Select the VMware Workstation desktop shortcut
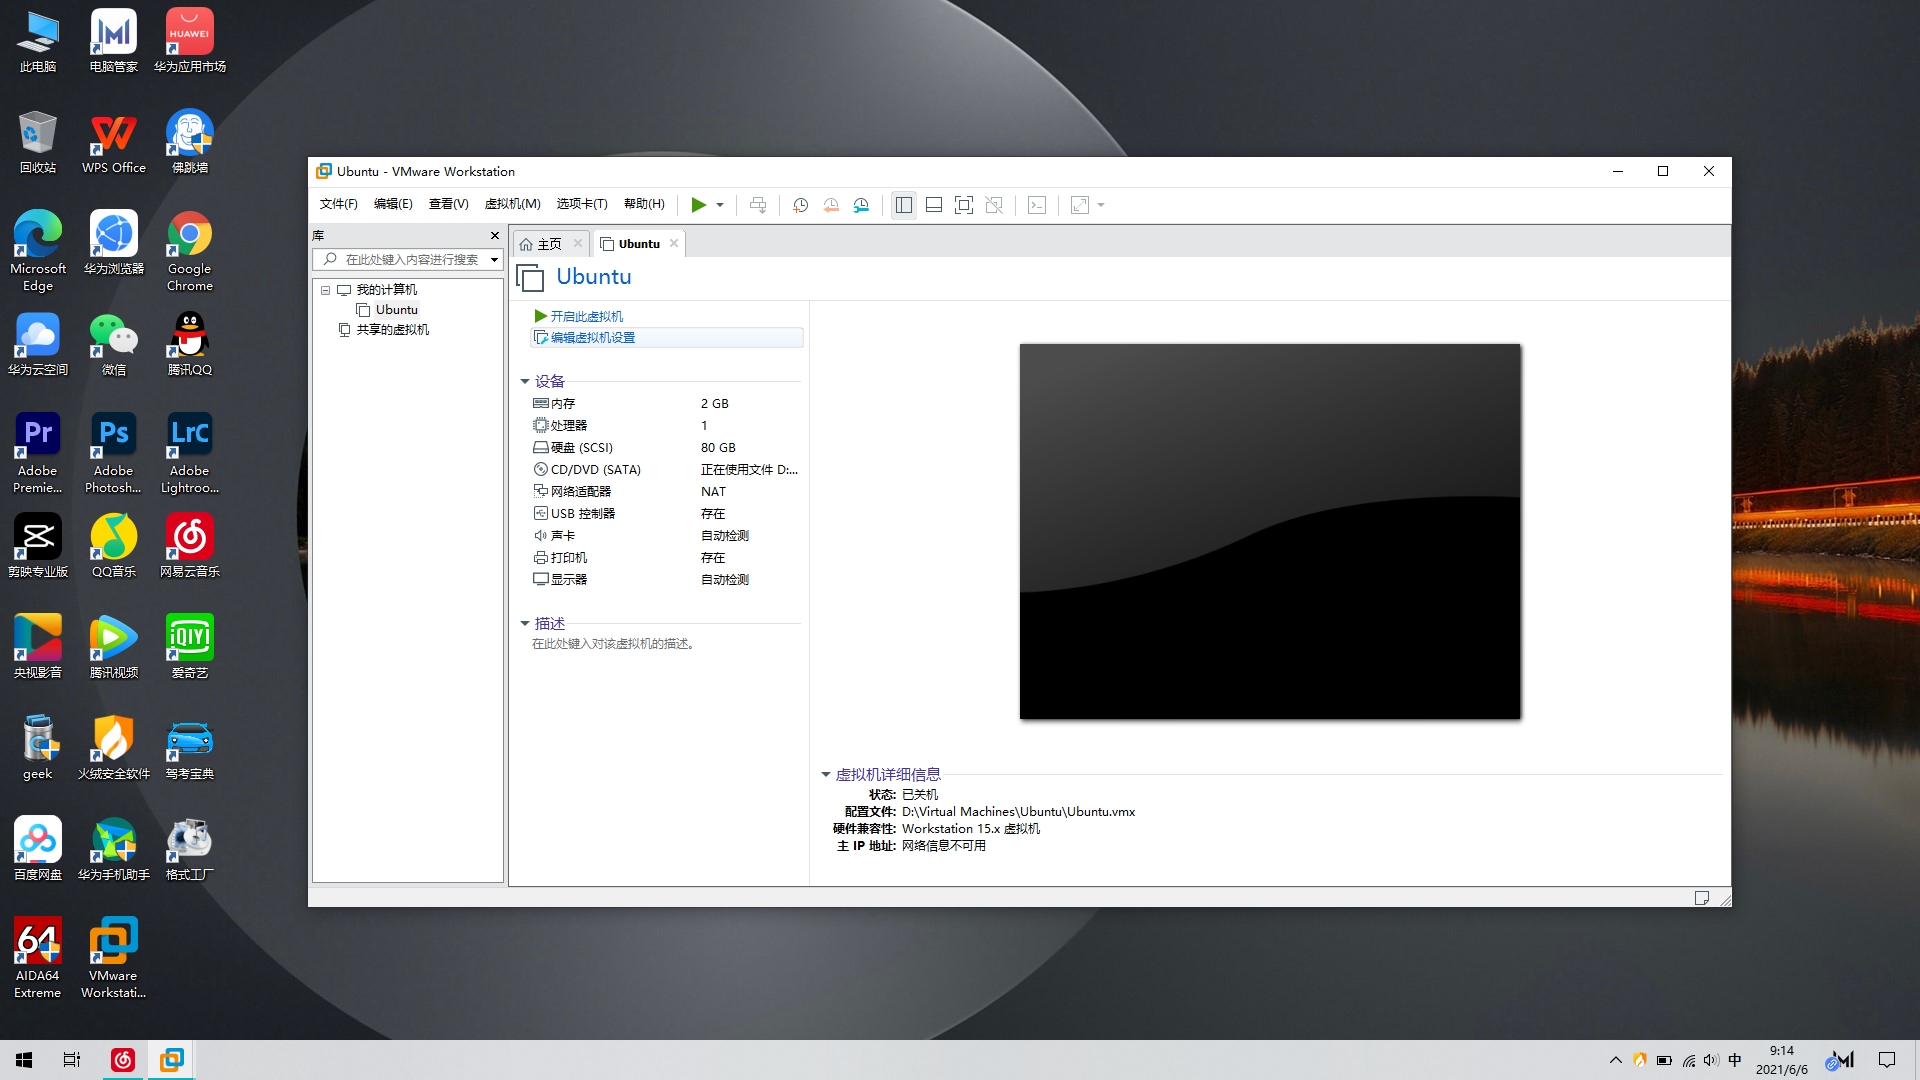 [113, 957]
